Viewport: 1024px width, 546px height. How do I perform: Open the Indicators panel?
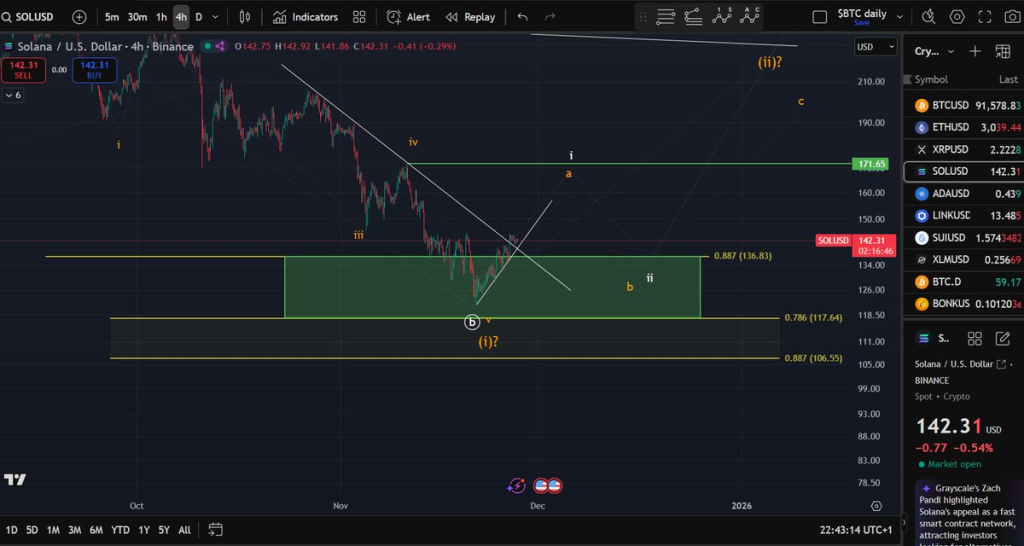pos(305,17)
